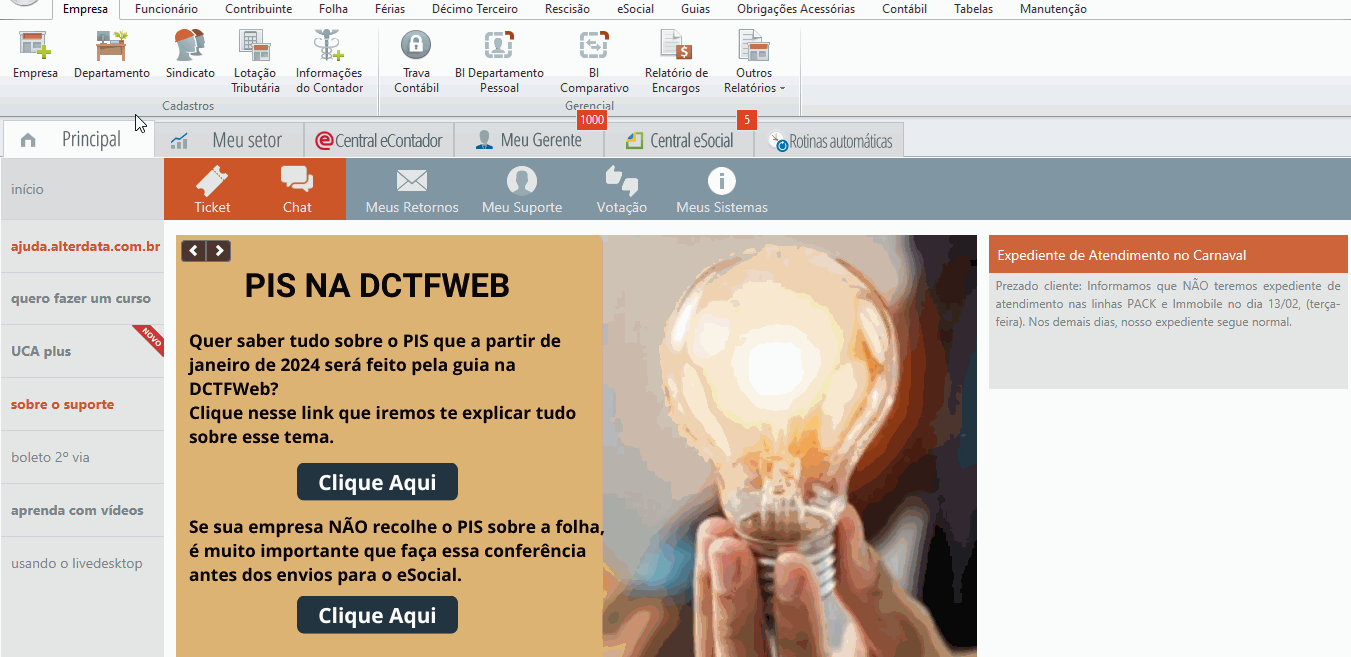This screenshot has height=657, width=1351.
Task: Switch to the Central eContador tab
Action: click(x=378, y=140)
